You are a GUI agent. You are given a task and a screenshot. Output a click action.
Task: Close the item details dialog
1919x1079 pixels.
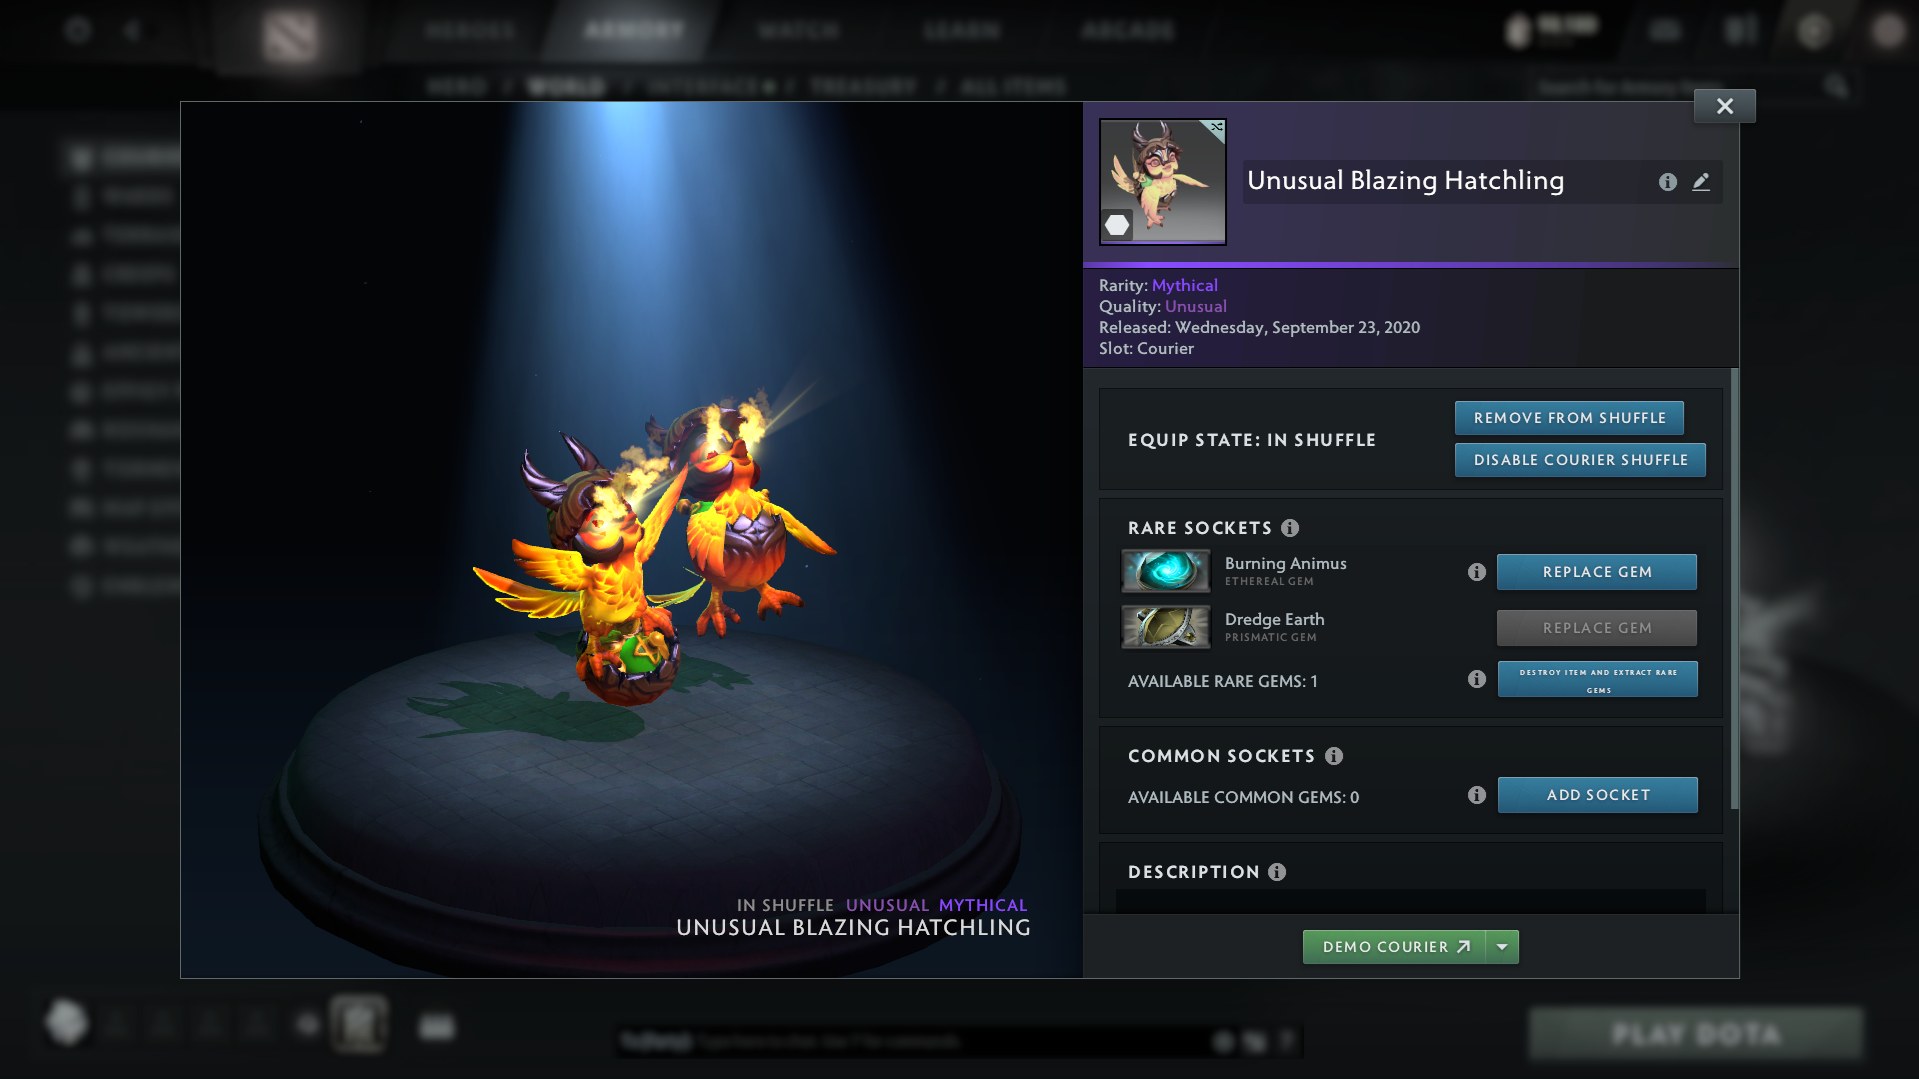coord(1724,106)
